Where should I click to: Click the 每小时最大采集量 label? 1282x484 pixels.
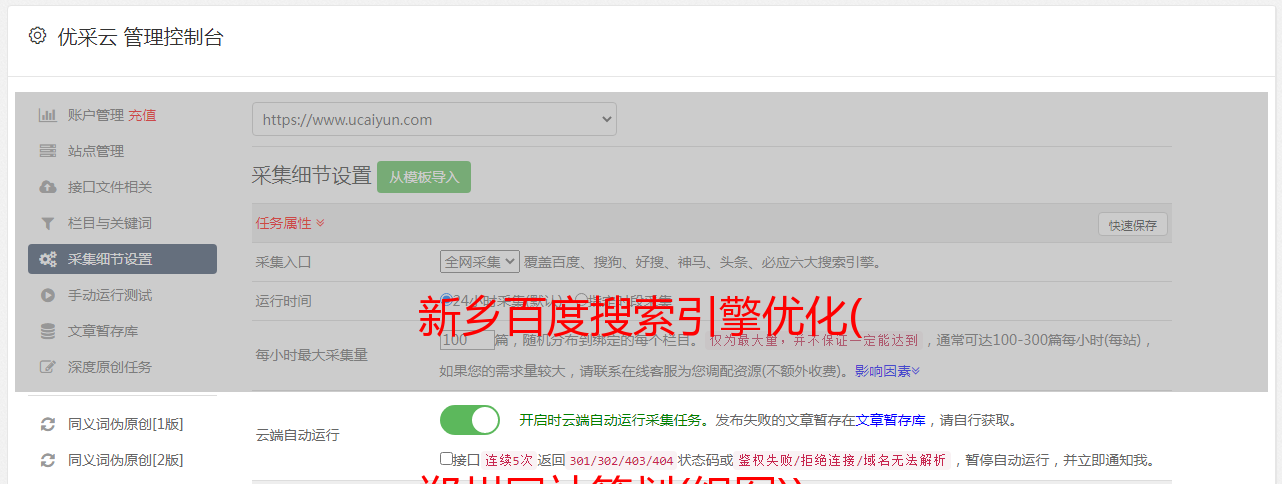click(312, 354)
